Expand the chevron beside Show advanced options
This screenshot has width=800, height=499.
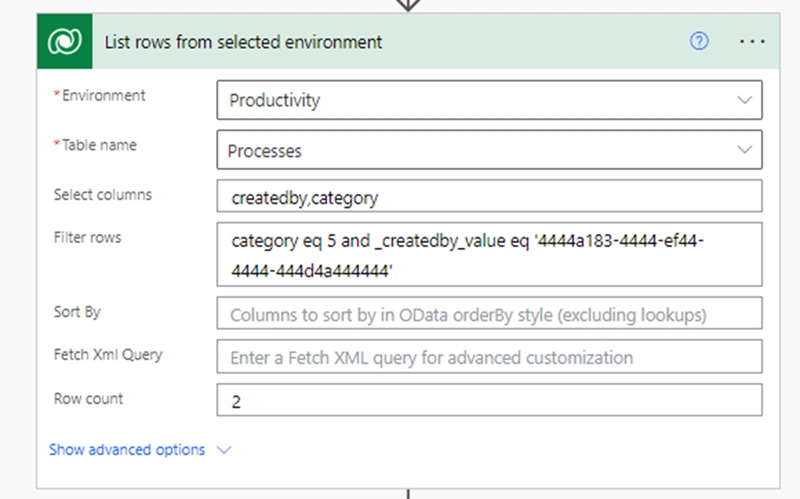224,450
